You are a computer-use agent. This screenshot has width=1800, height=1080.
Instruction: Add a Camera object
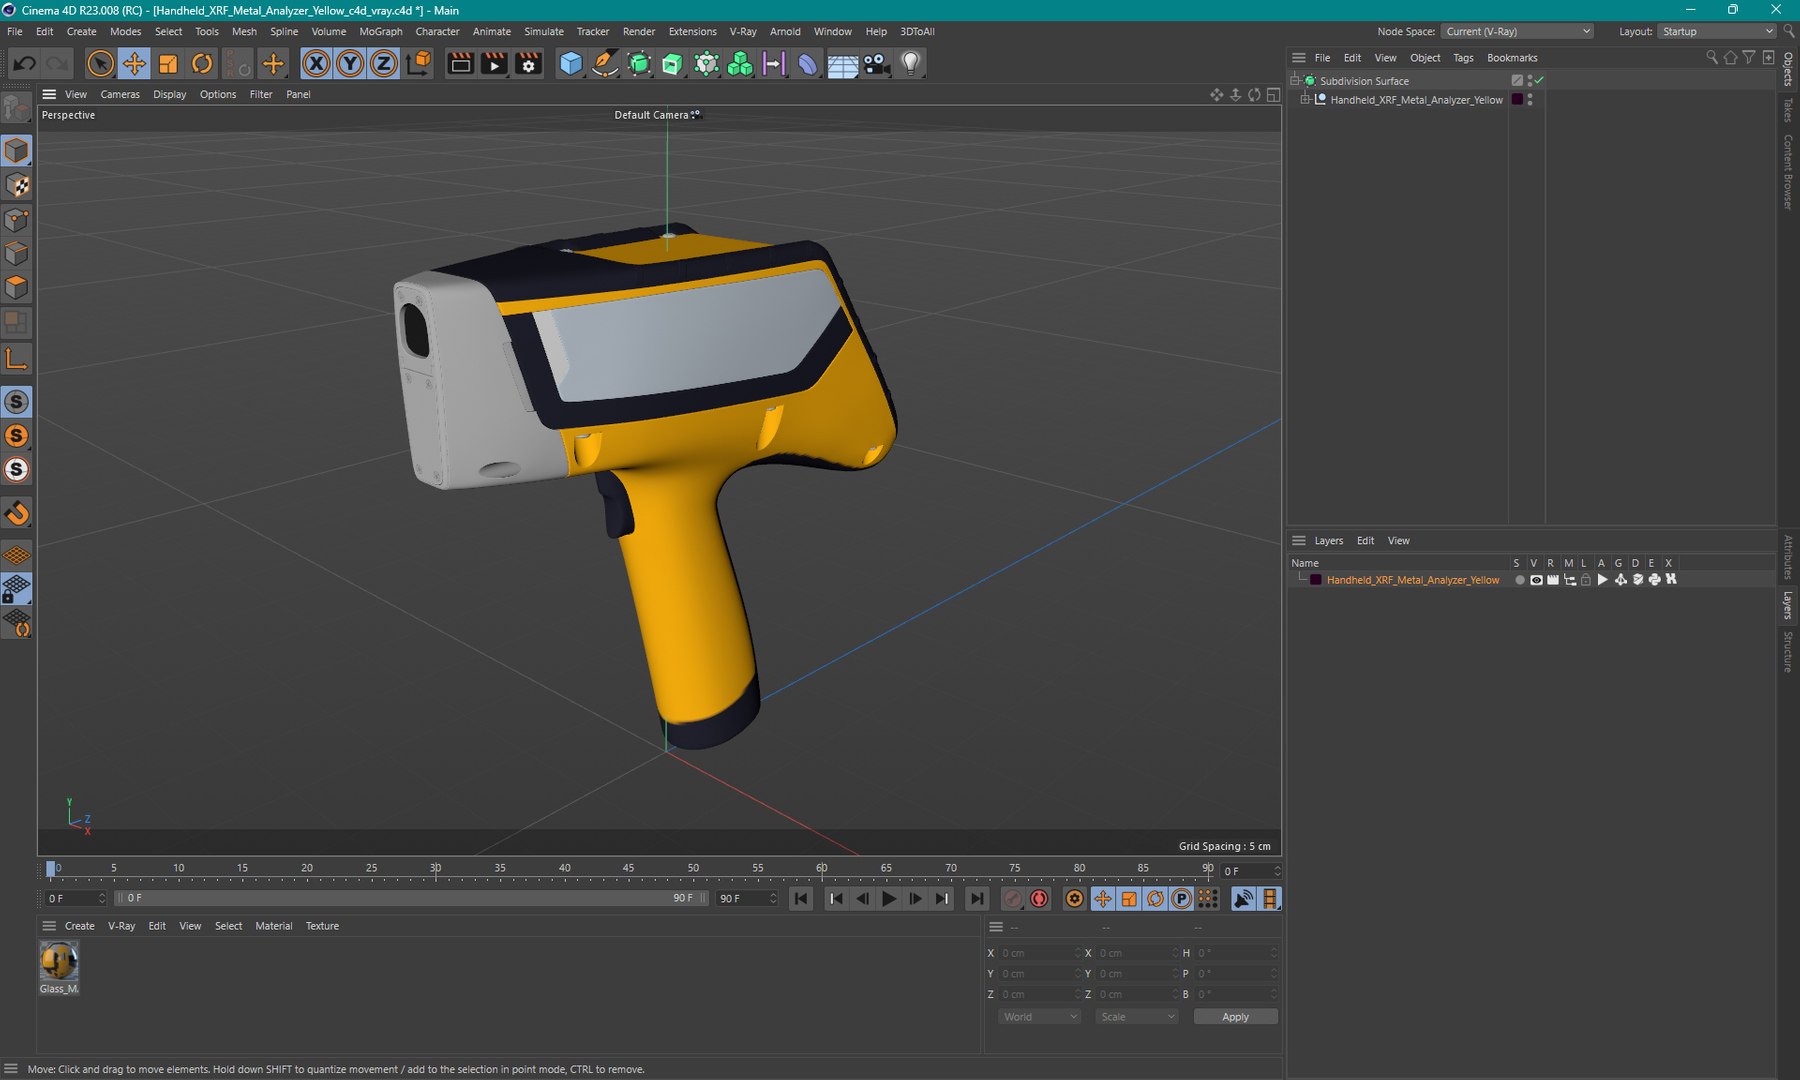(x=876, y=64)
